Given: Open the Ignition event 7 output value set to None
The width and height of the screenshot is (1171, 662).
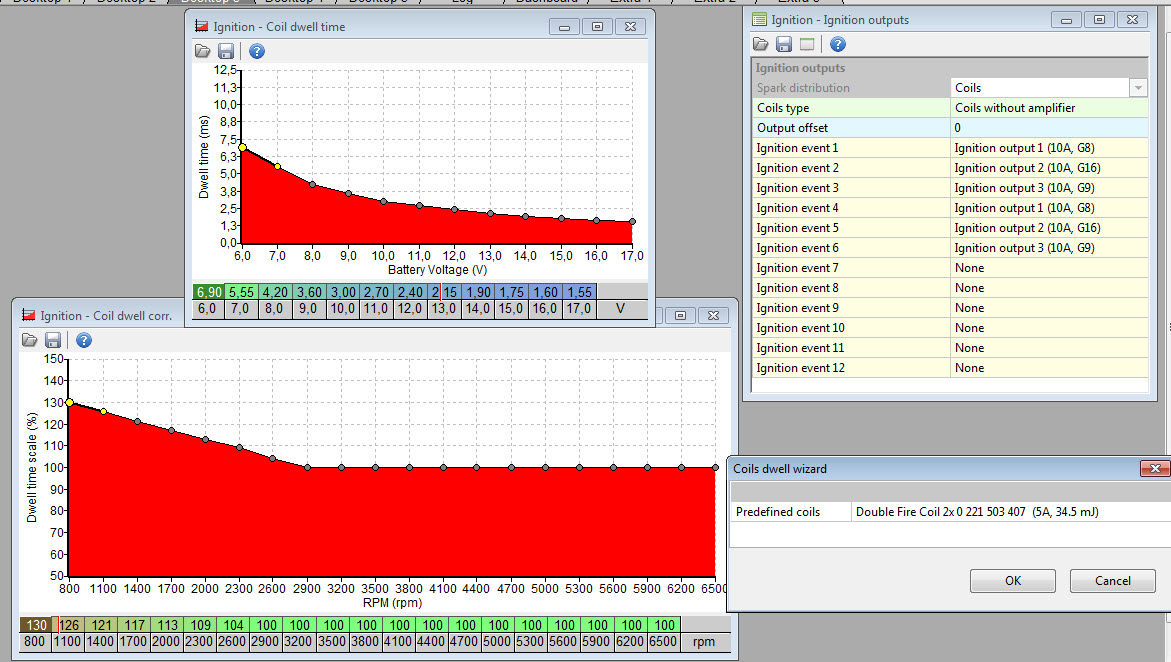Looking at the screenshot, I should coord(1048,268).
